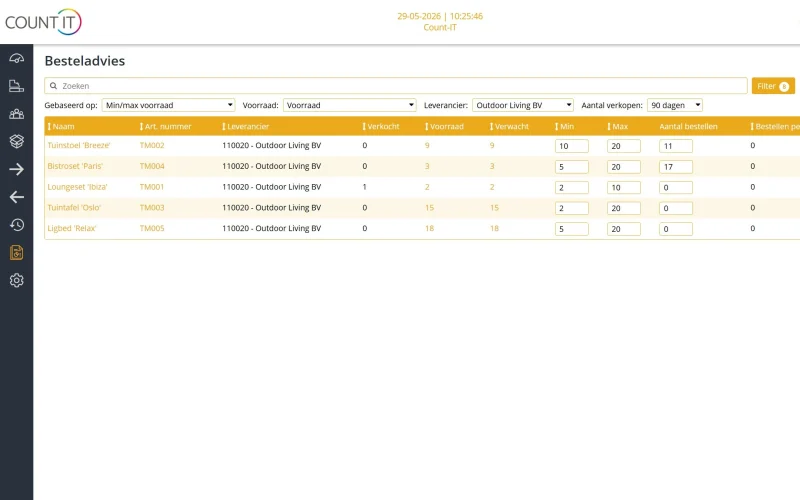Viewport: 800px width, 500px height.
Task: Click the Filter button
Action: click(773, 86)
